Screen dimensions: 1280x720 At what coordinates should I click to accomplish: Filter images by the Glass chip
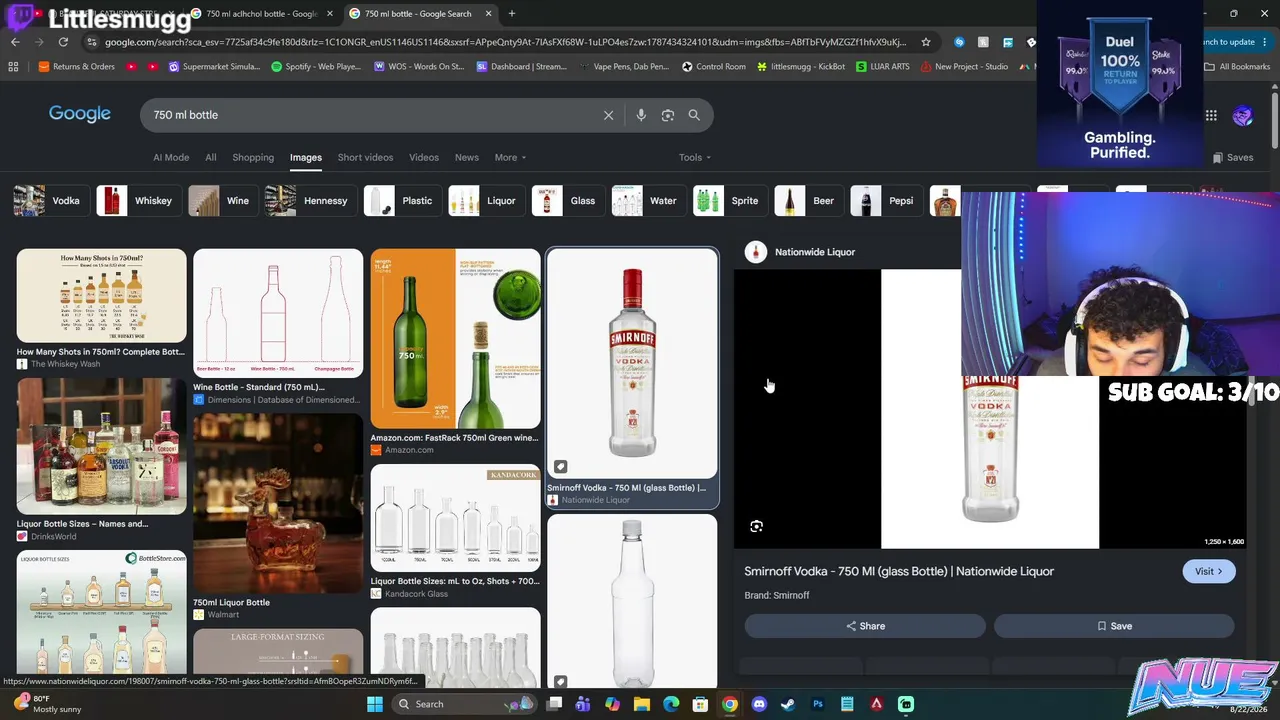569,201
